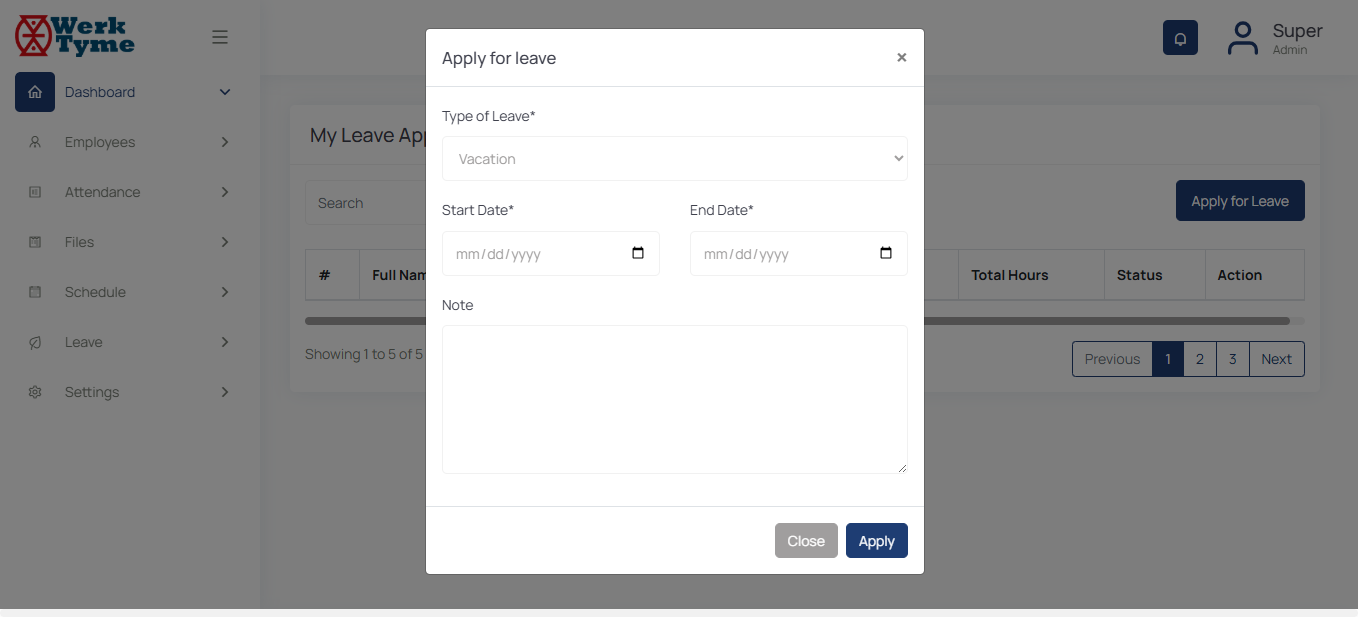Collapse the Dashboard menu chevron
Screen dimensions: 1358x617
click(225, 92)
